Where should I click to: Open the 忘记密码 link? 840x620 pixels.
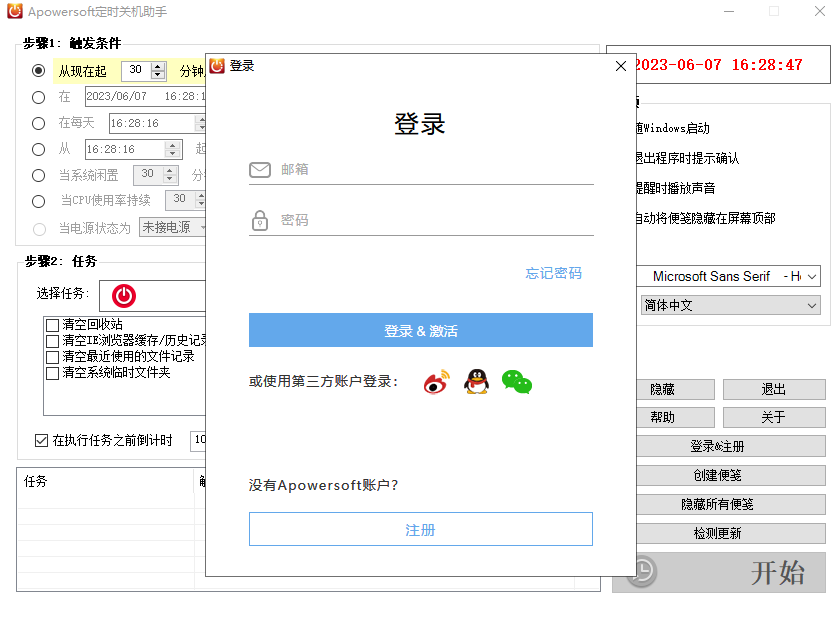[553, 273]
